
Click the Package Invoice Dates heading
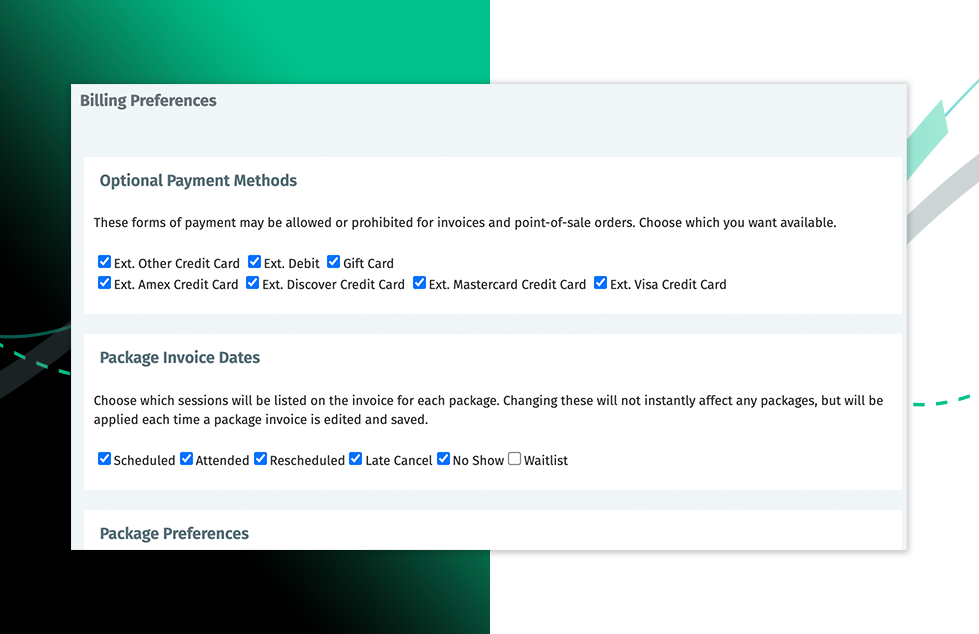coord(179,357)
